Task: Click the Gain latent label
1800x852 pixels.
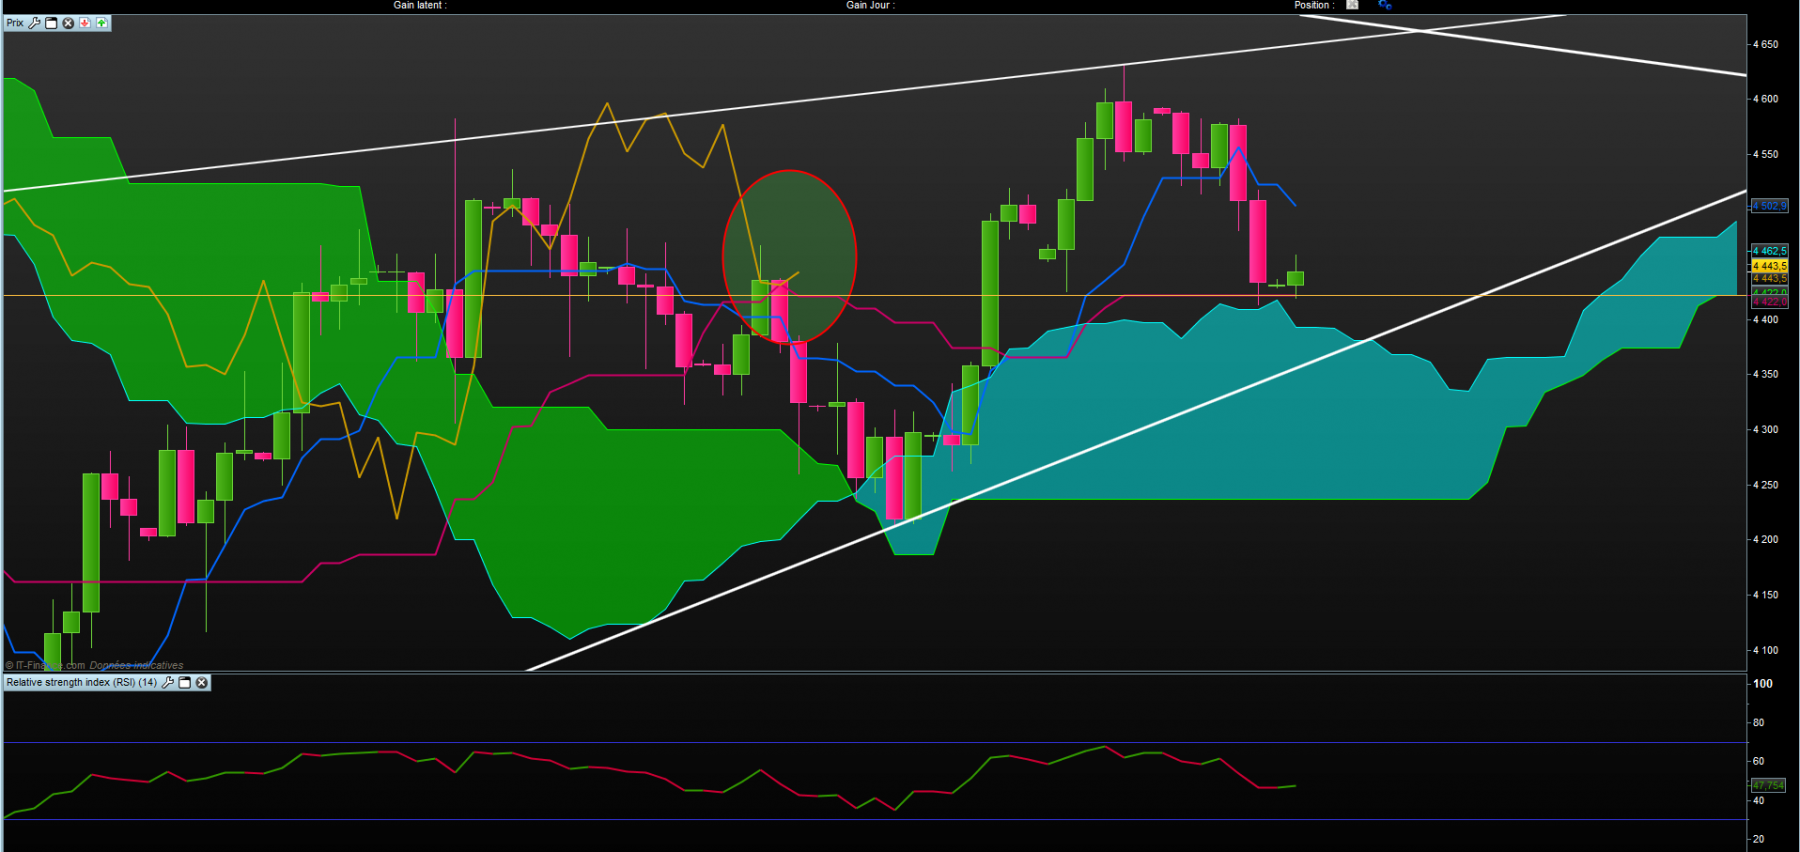Action: [420, 5]
